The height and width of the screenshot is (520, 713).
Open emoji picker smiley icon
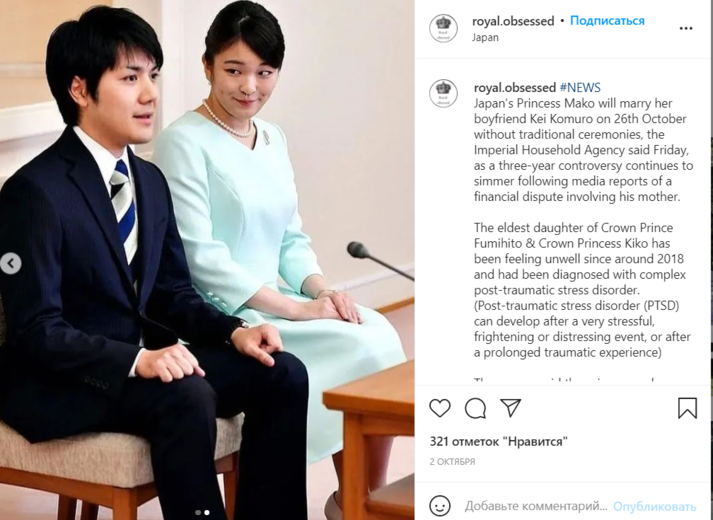click(x=440, y=505)
